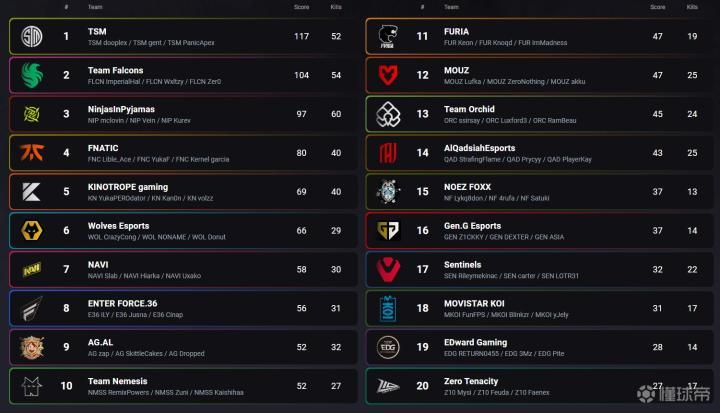Click the MOVISTAR KOI logo
The width and height of the screenshot is (720, 413).
click(388, 309)
